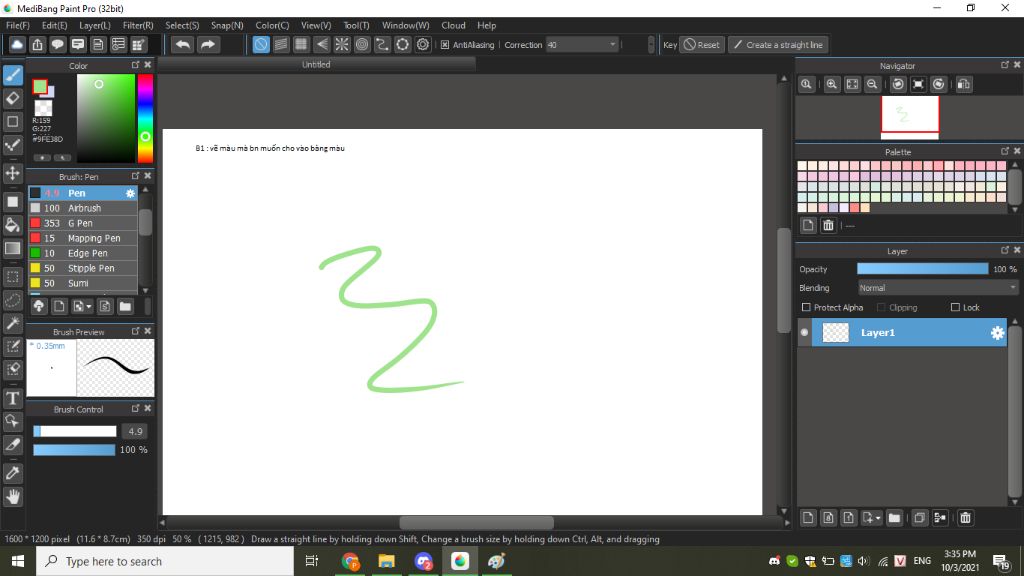The image size is (1024, 576).
Task: Click the Redo arrow icon
Action: pyautogui.click(x=208, y=44)
